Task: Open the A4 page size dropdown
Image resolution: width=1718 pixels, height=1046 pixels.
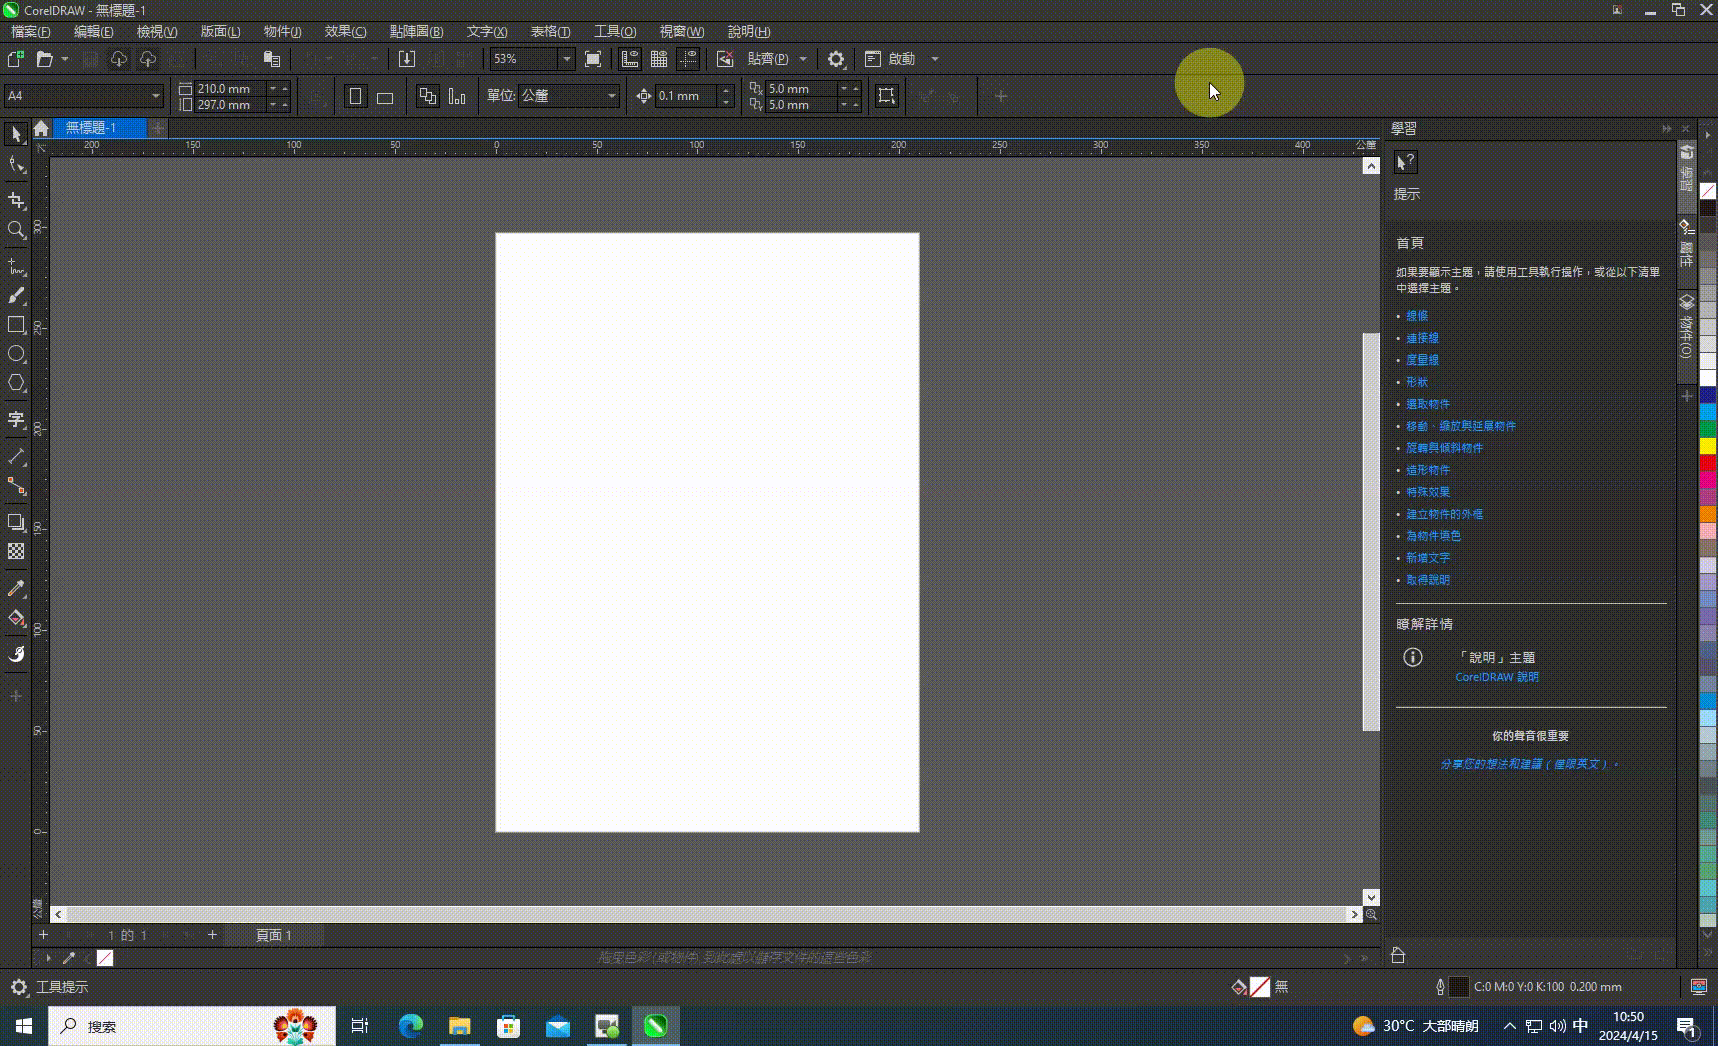Action: tap(155, 96)
